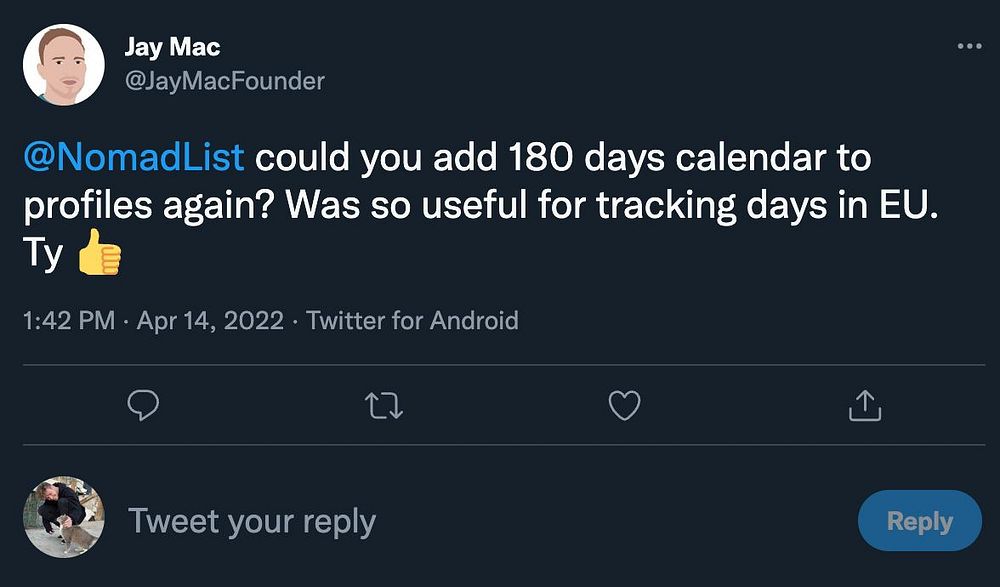1000x587 pixels.
Task: Click the 1:42 PM time link
Action: coord(66,321)
